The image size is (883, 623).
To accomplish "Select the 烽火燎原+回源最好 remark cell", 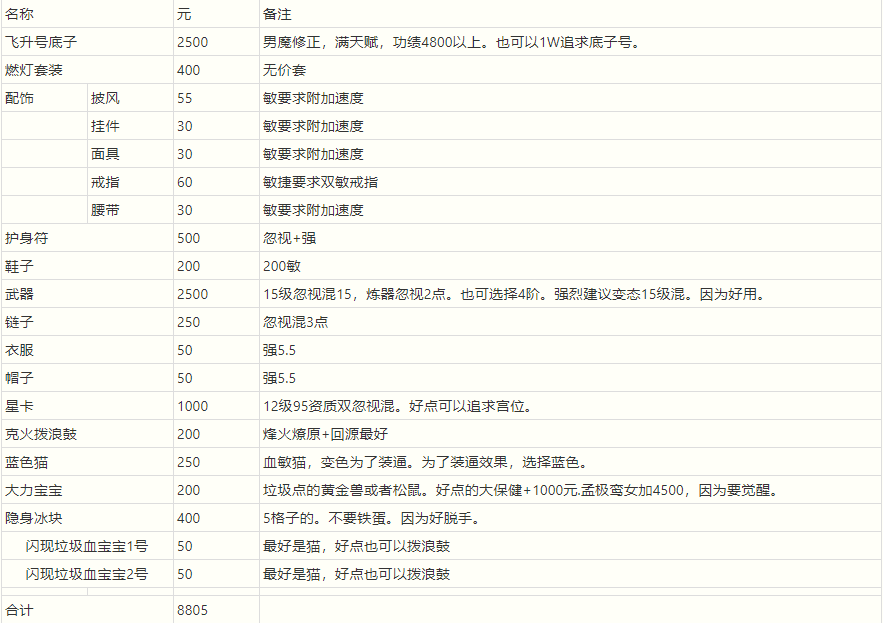I will (325, 435).
